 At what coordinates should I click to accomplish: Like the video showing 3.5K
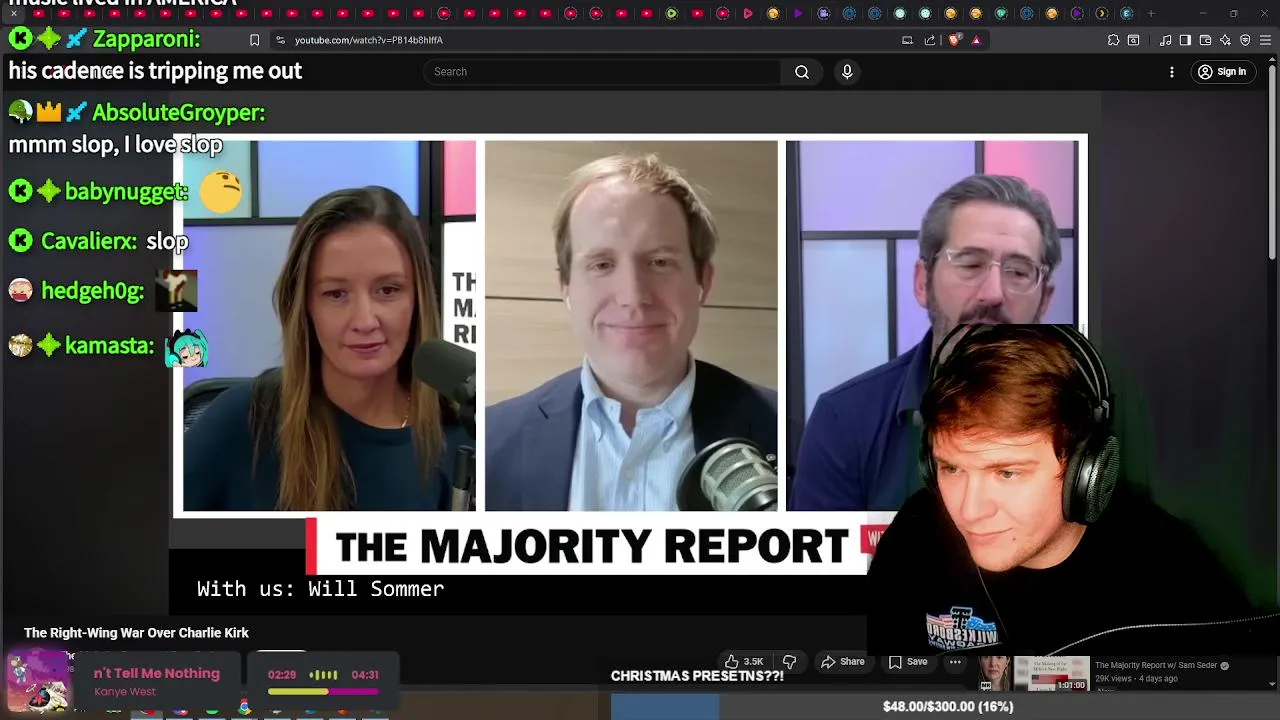pos(744,662)
